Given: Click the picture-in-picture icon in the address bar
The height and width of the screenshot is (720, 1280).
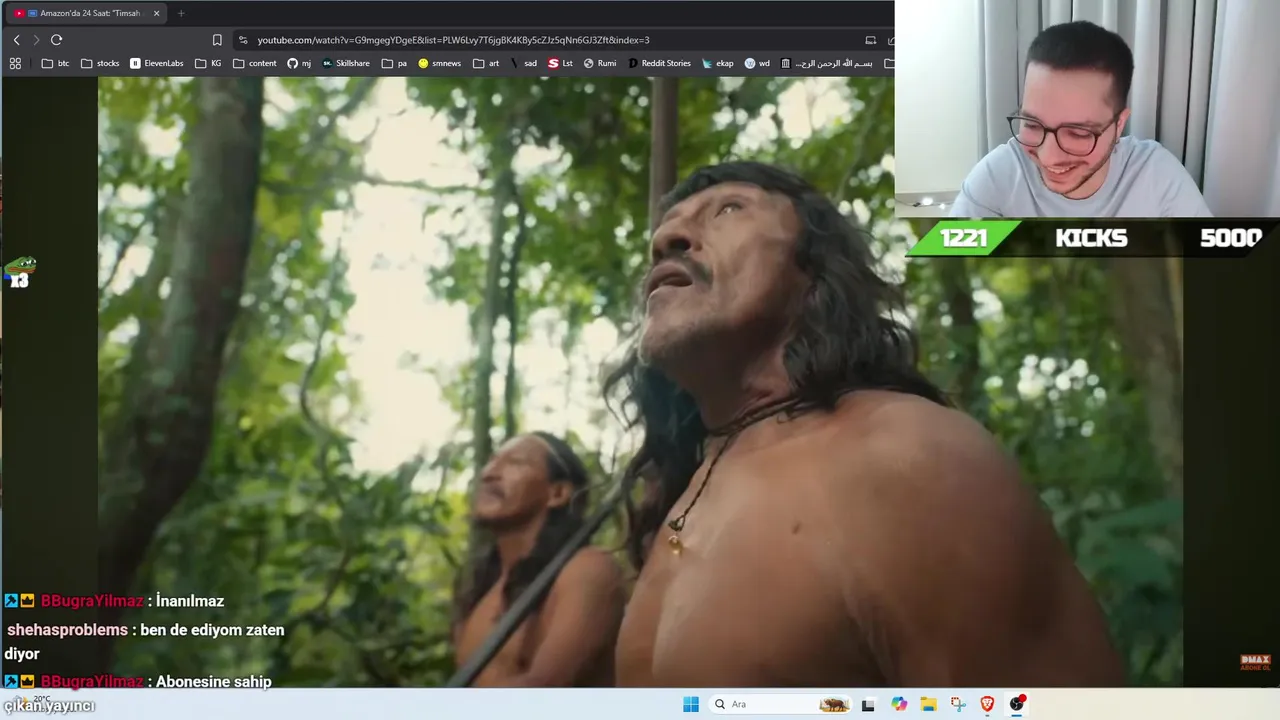Looking at the screenshot, I should 870,40.
